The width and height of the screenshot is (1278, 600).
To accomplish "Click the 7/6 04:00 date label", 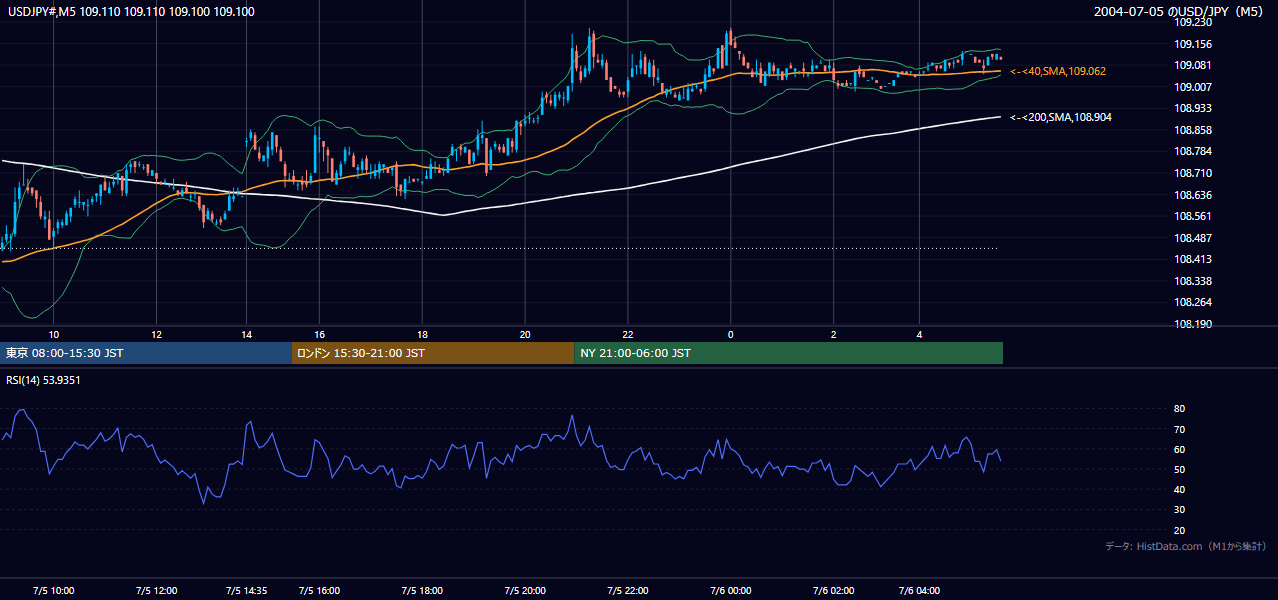I will coord(920,590).
